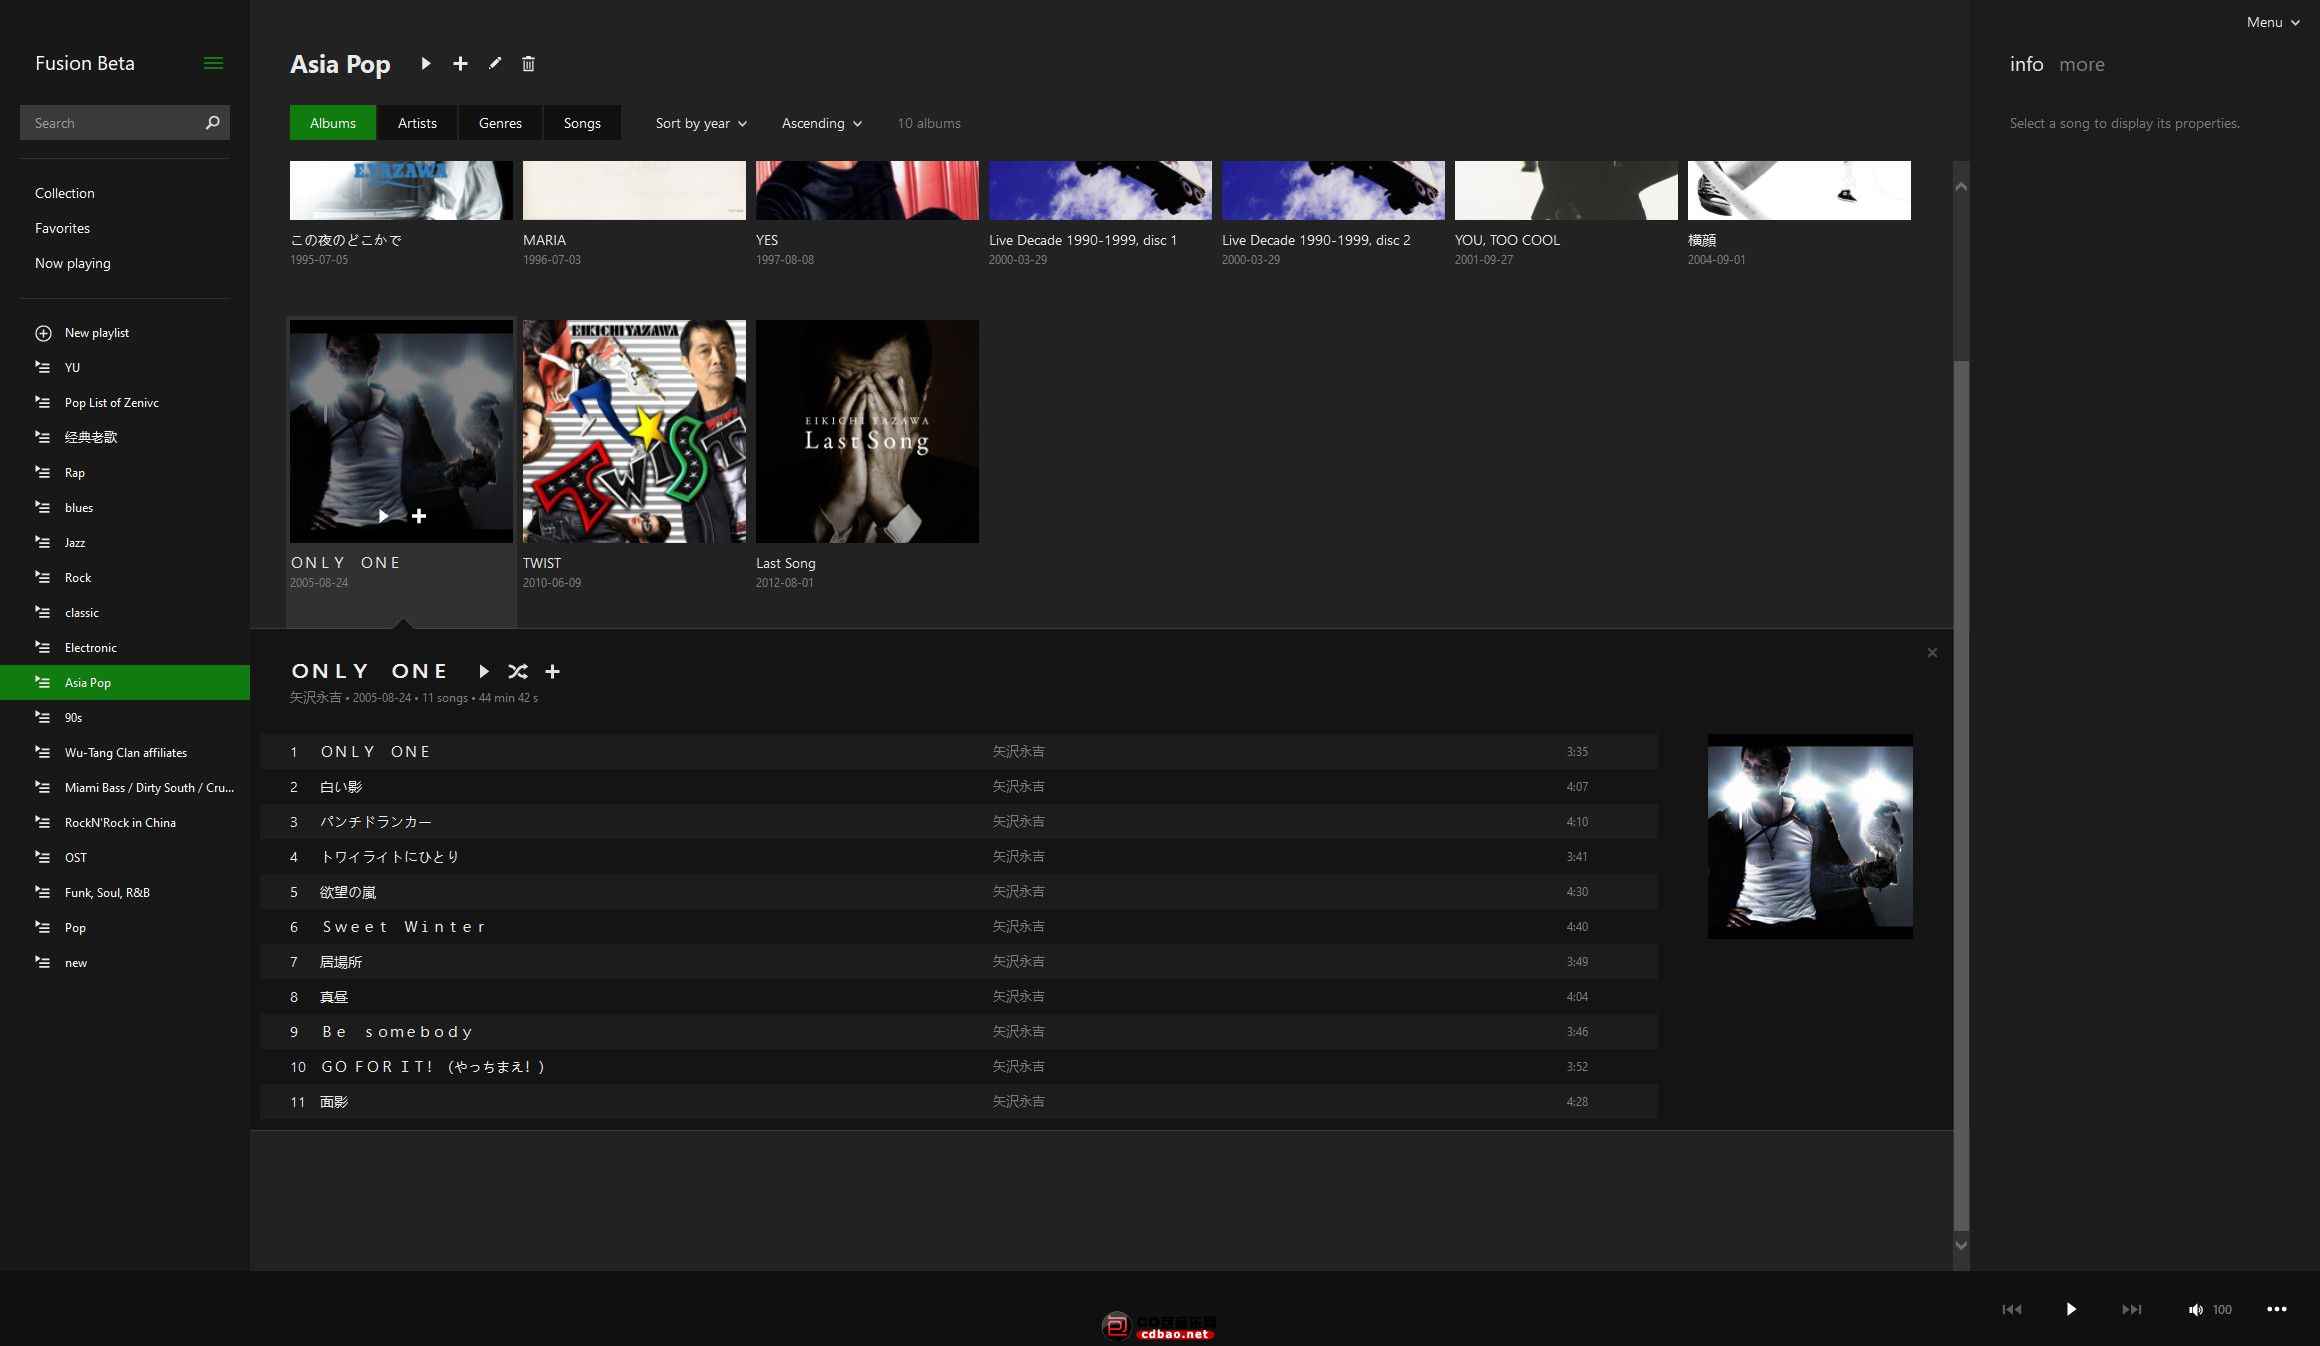Image resolution: width=2320 pixels, height=1346 pixels.
Task: Switch to the Artists tab
Action: pyautogui.click(x=417, y=123)
